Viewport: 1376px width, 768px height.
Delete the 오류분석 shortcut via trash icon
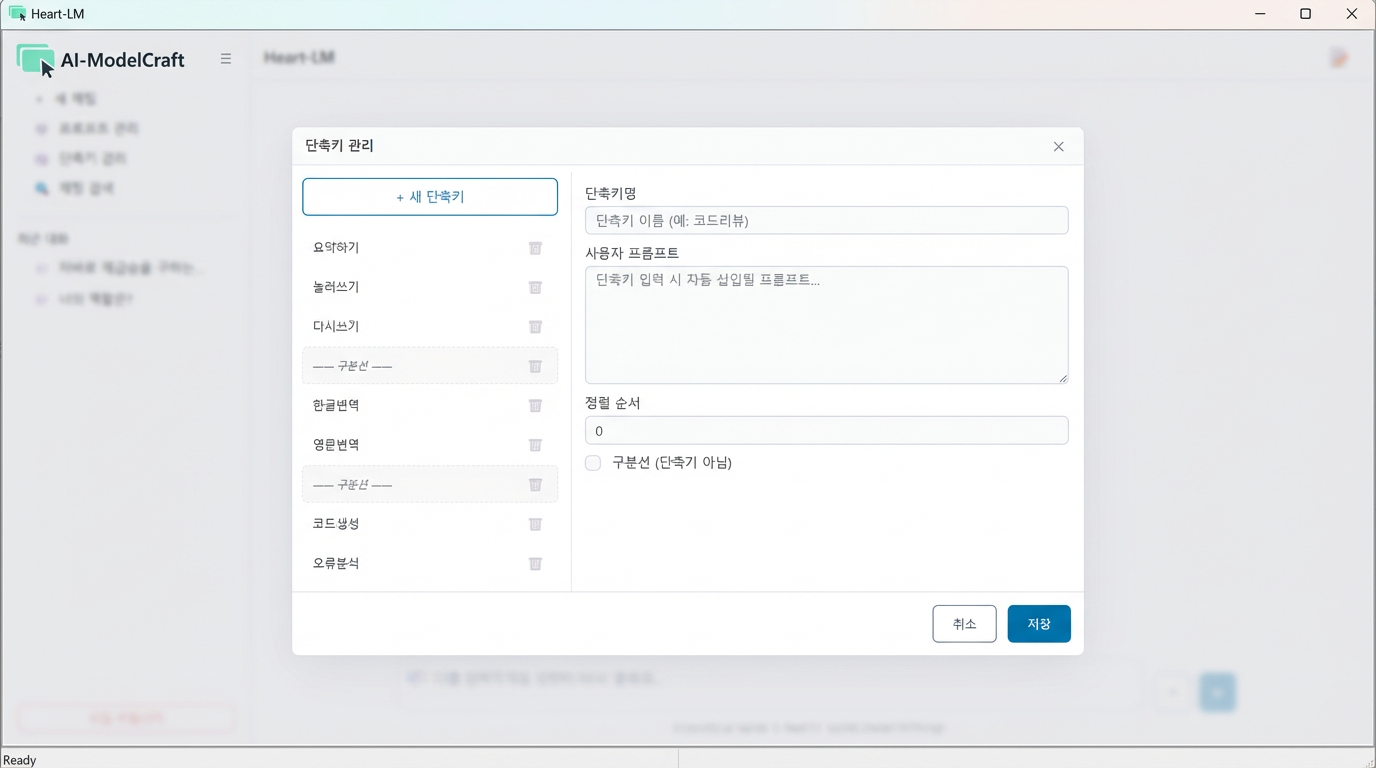pos(535,563)
